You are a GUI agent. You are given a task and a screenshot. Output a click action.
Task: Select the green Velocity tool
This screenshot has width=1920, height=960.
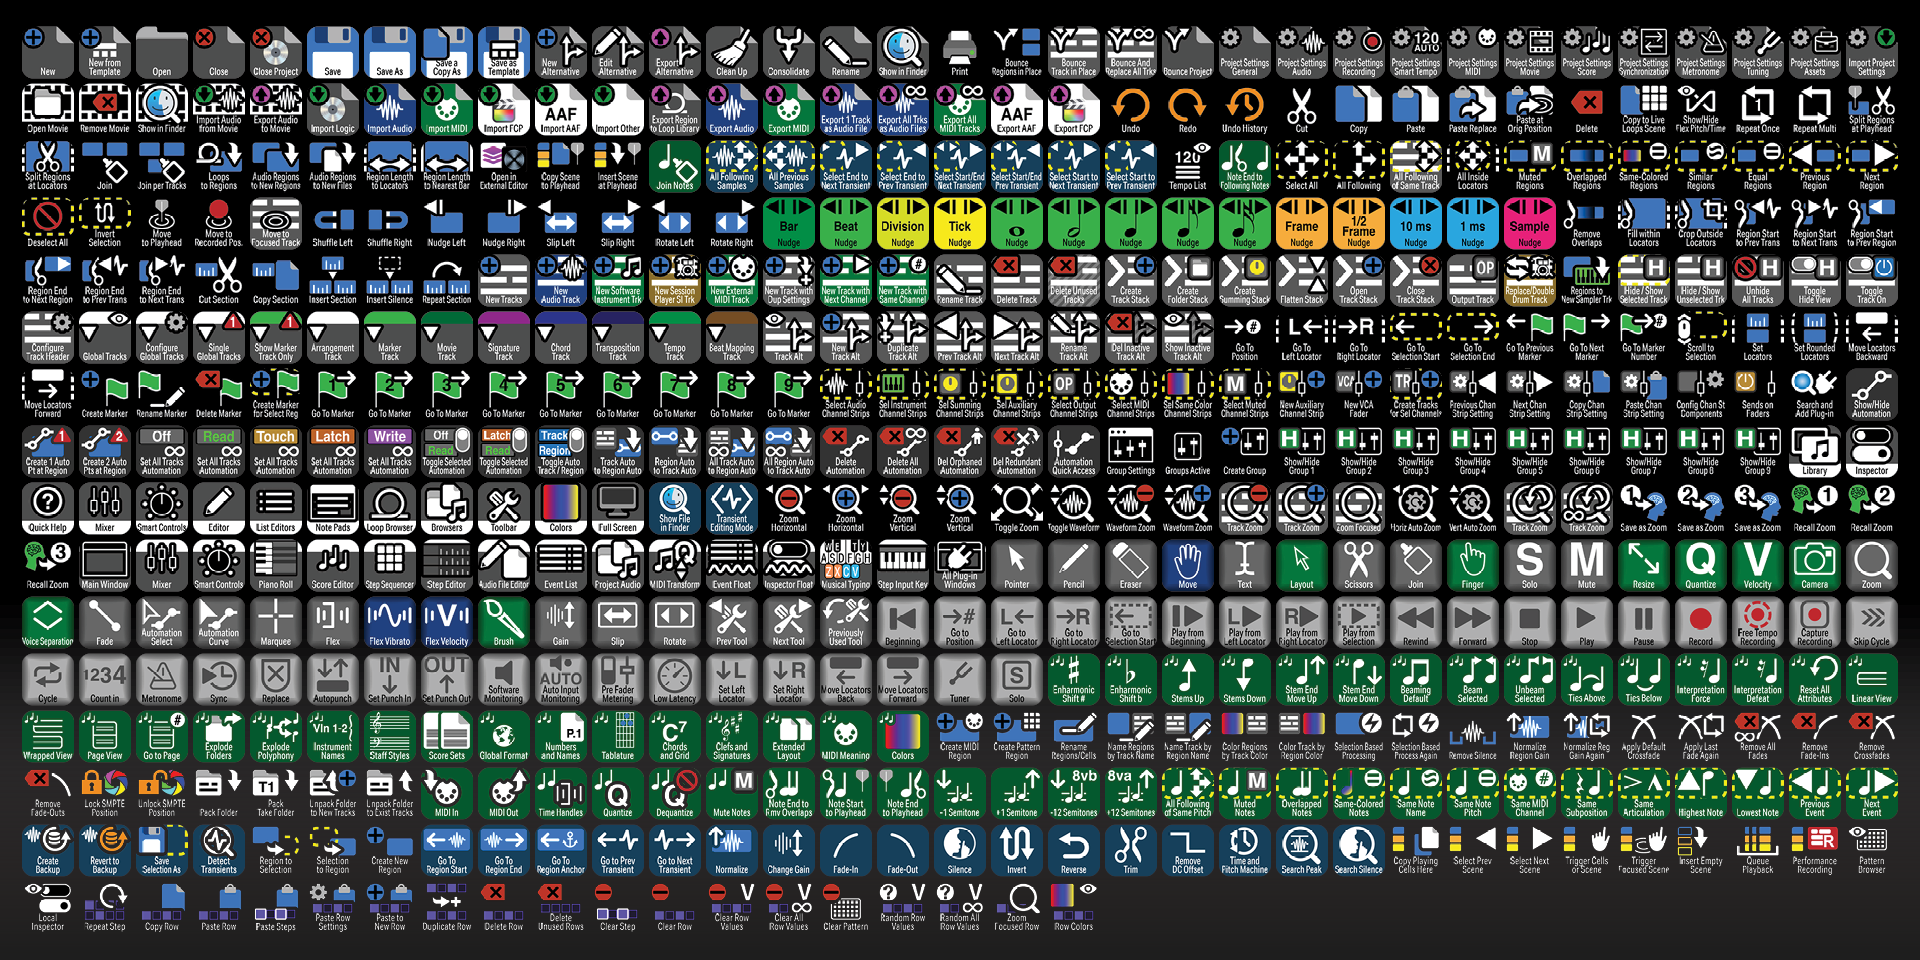pyautogui.click(x=1757, y=565)
